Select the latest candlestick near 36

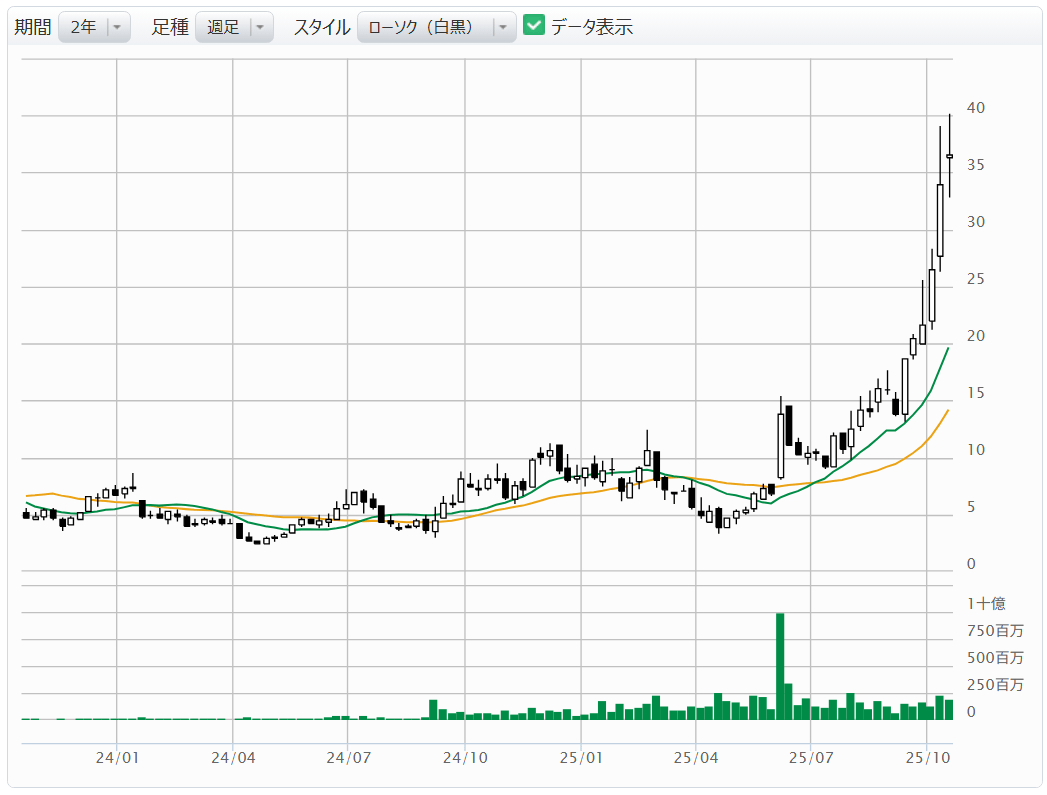coord(949,156)
